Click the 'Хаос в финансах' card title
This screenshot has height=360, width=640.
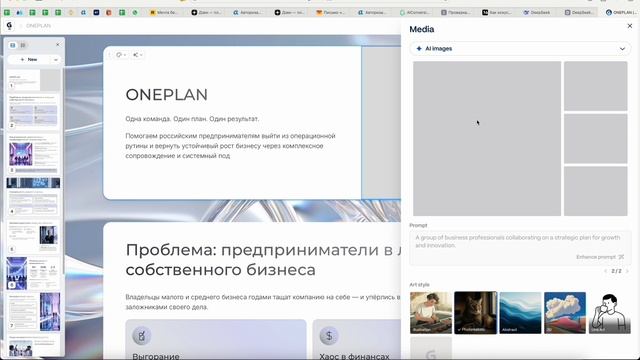pyautogui.click(x=354, y=356)
